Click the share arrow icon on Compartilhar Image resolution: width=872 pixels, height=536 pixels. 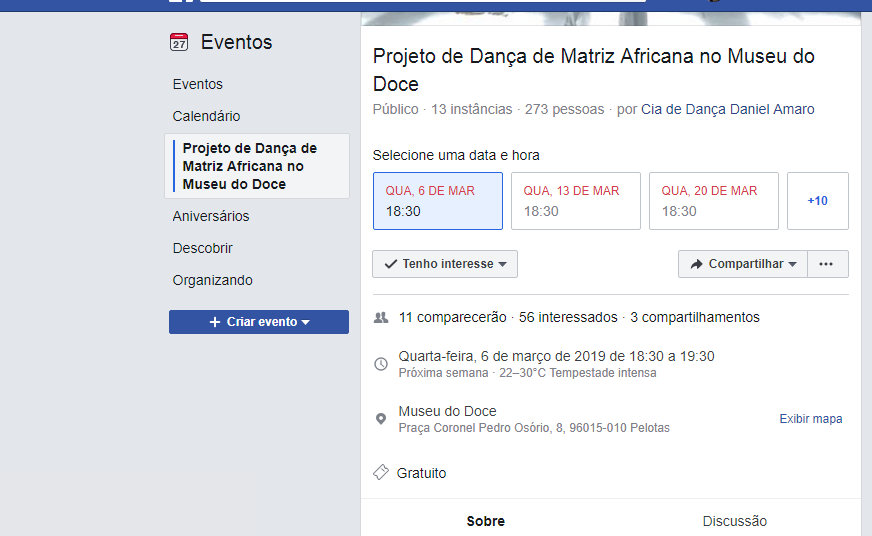[x=697, y=264]
